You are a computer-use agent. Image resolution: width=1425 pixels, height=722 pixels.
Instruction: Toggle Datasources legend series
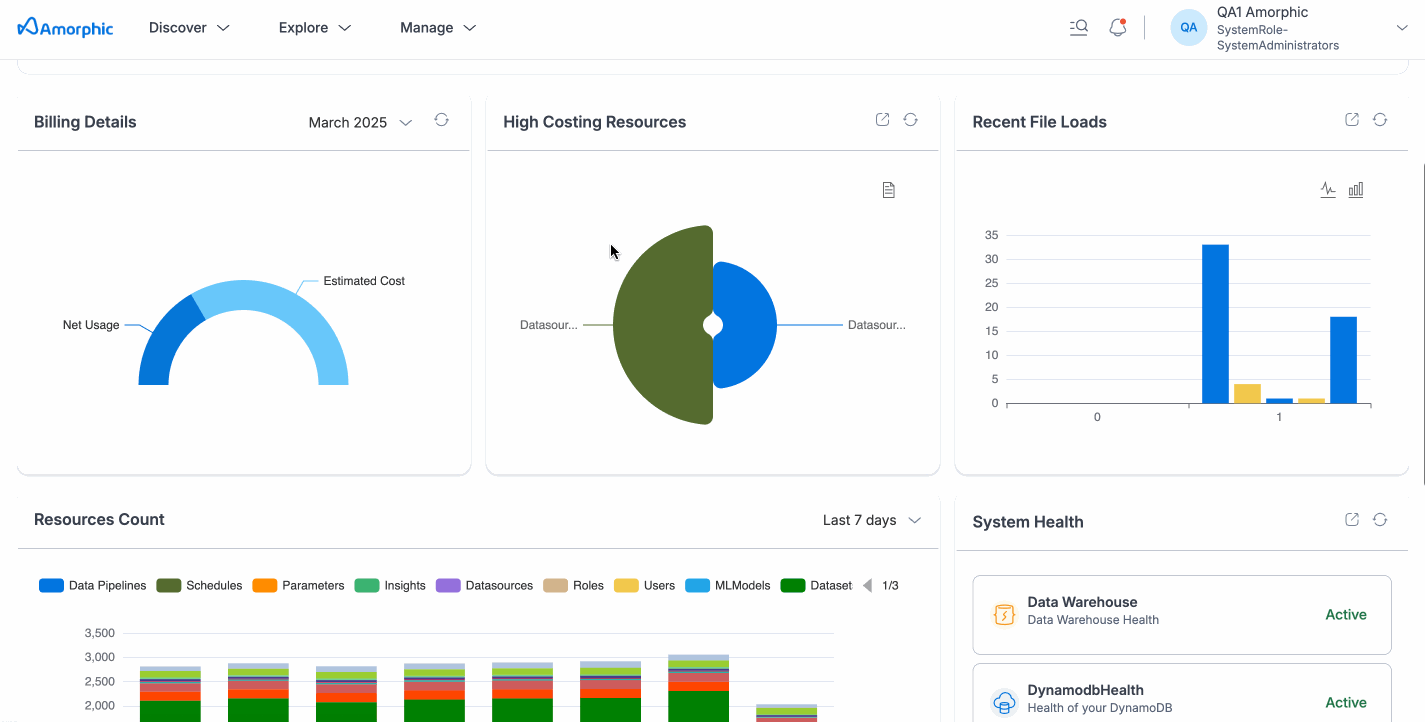point(485,585)
